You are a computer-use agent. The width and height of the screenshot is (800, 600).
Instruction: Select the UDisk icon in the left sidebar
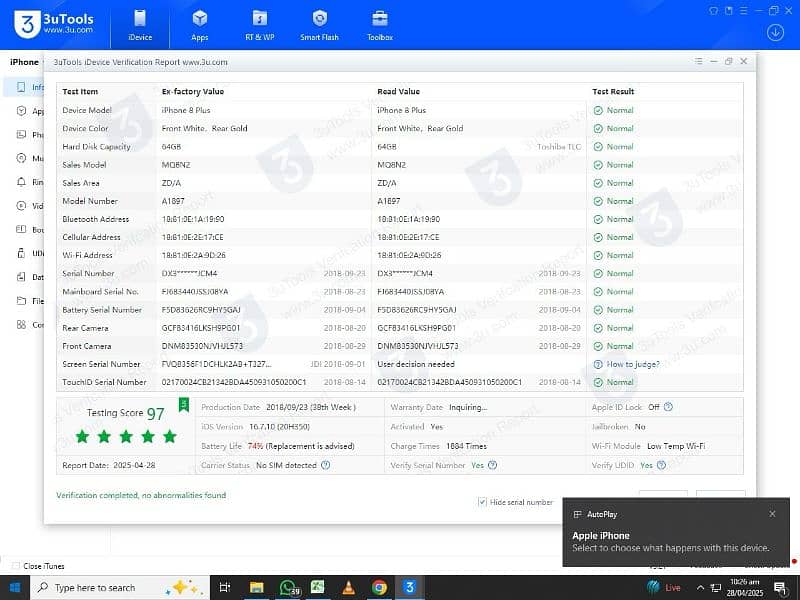(x=21, y=253)
